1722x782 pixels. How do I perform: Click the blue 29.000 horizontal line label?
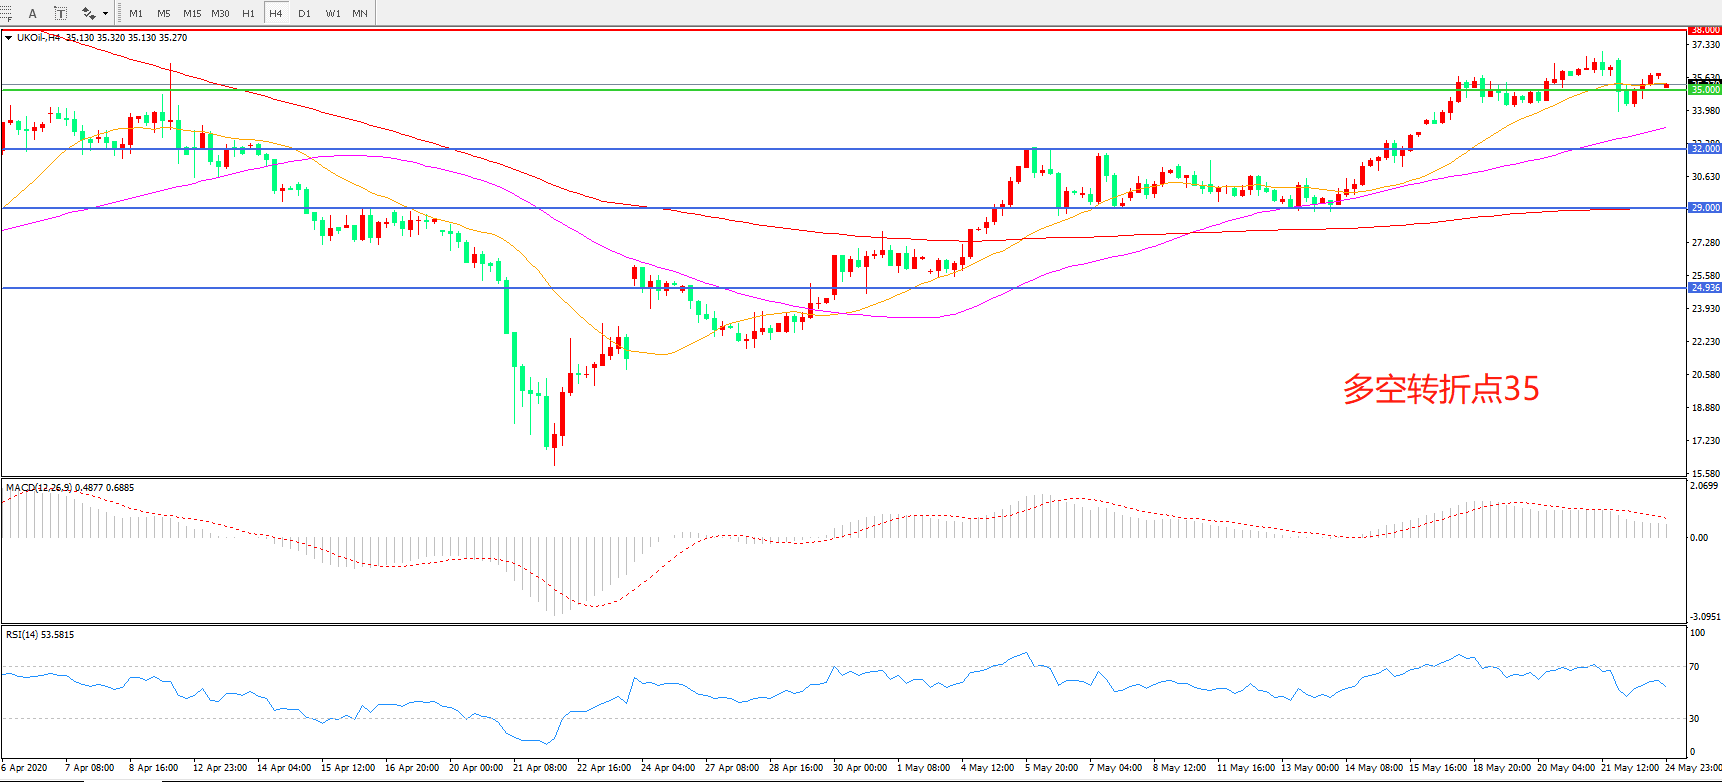[1704, 208]
